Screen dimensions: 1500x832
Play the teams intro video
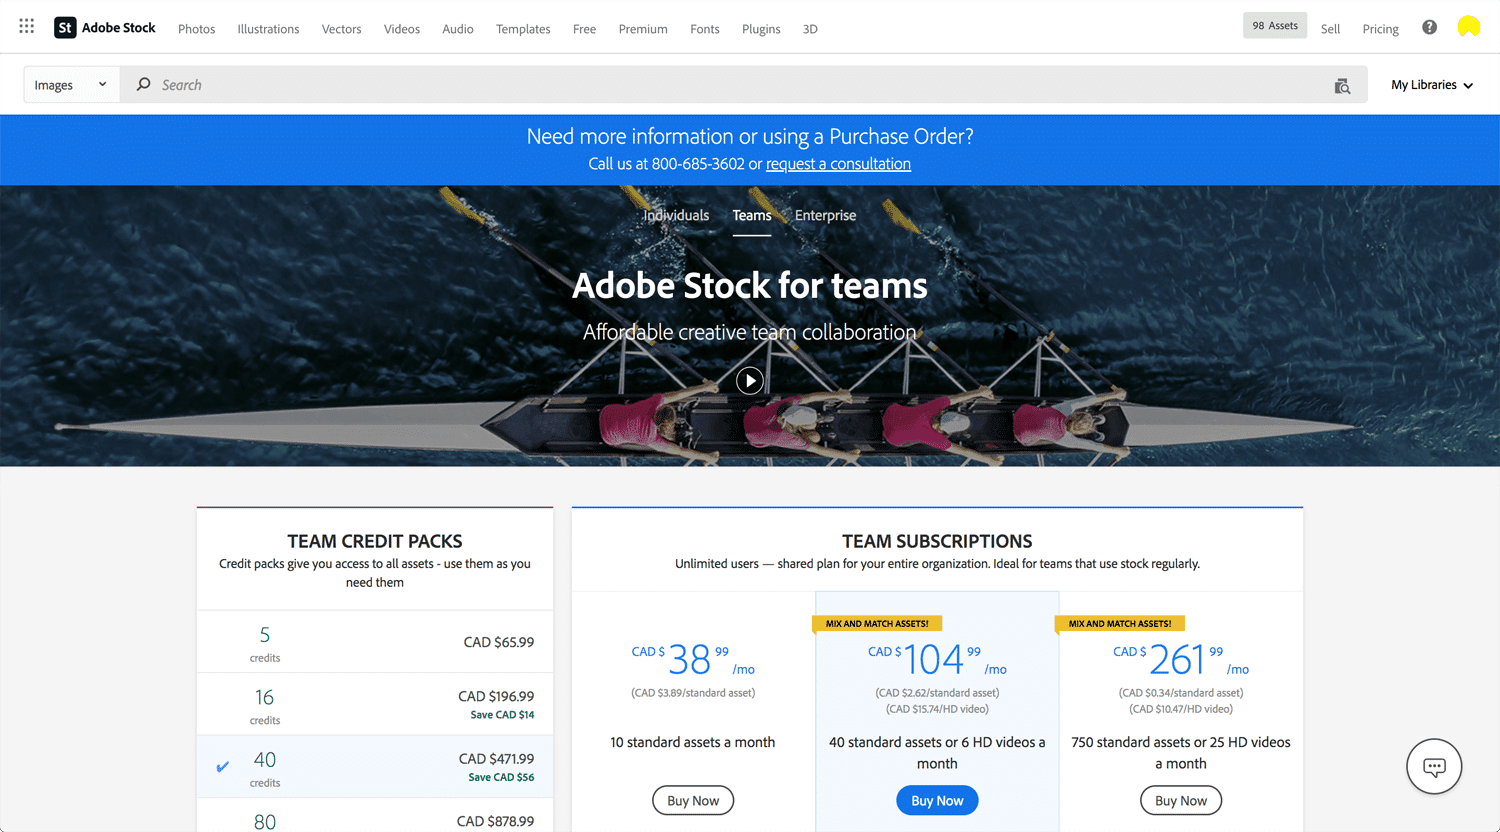750,381
